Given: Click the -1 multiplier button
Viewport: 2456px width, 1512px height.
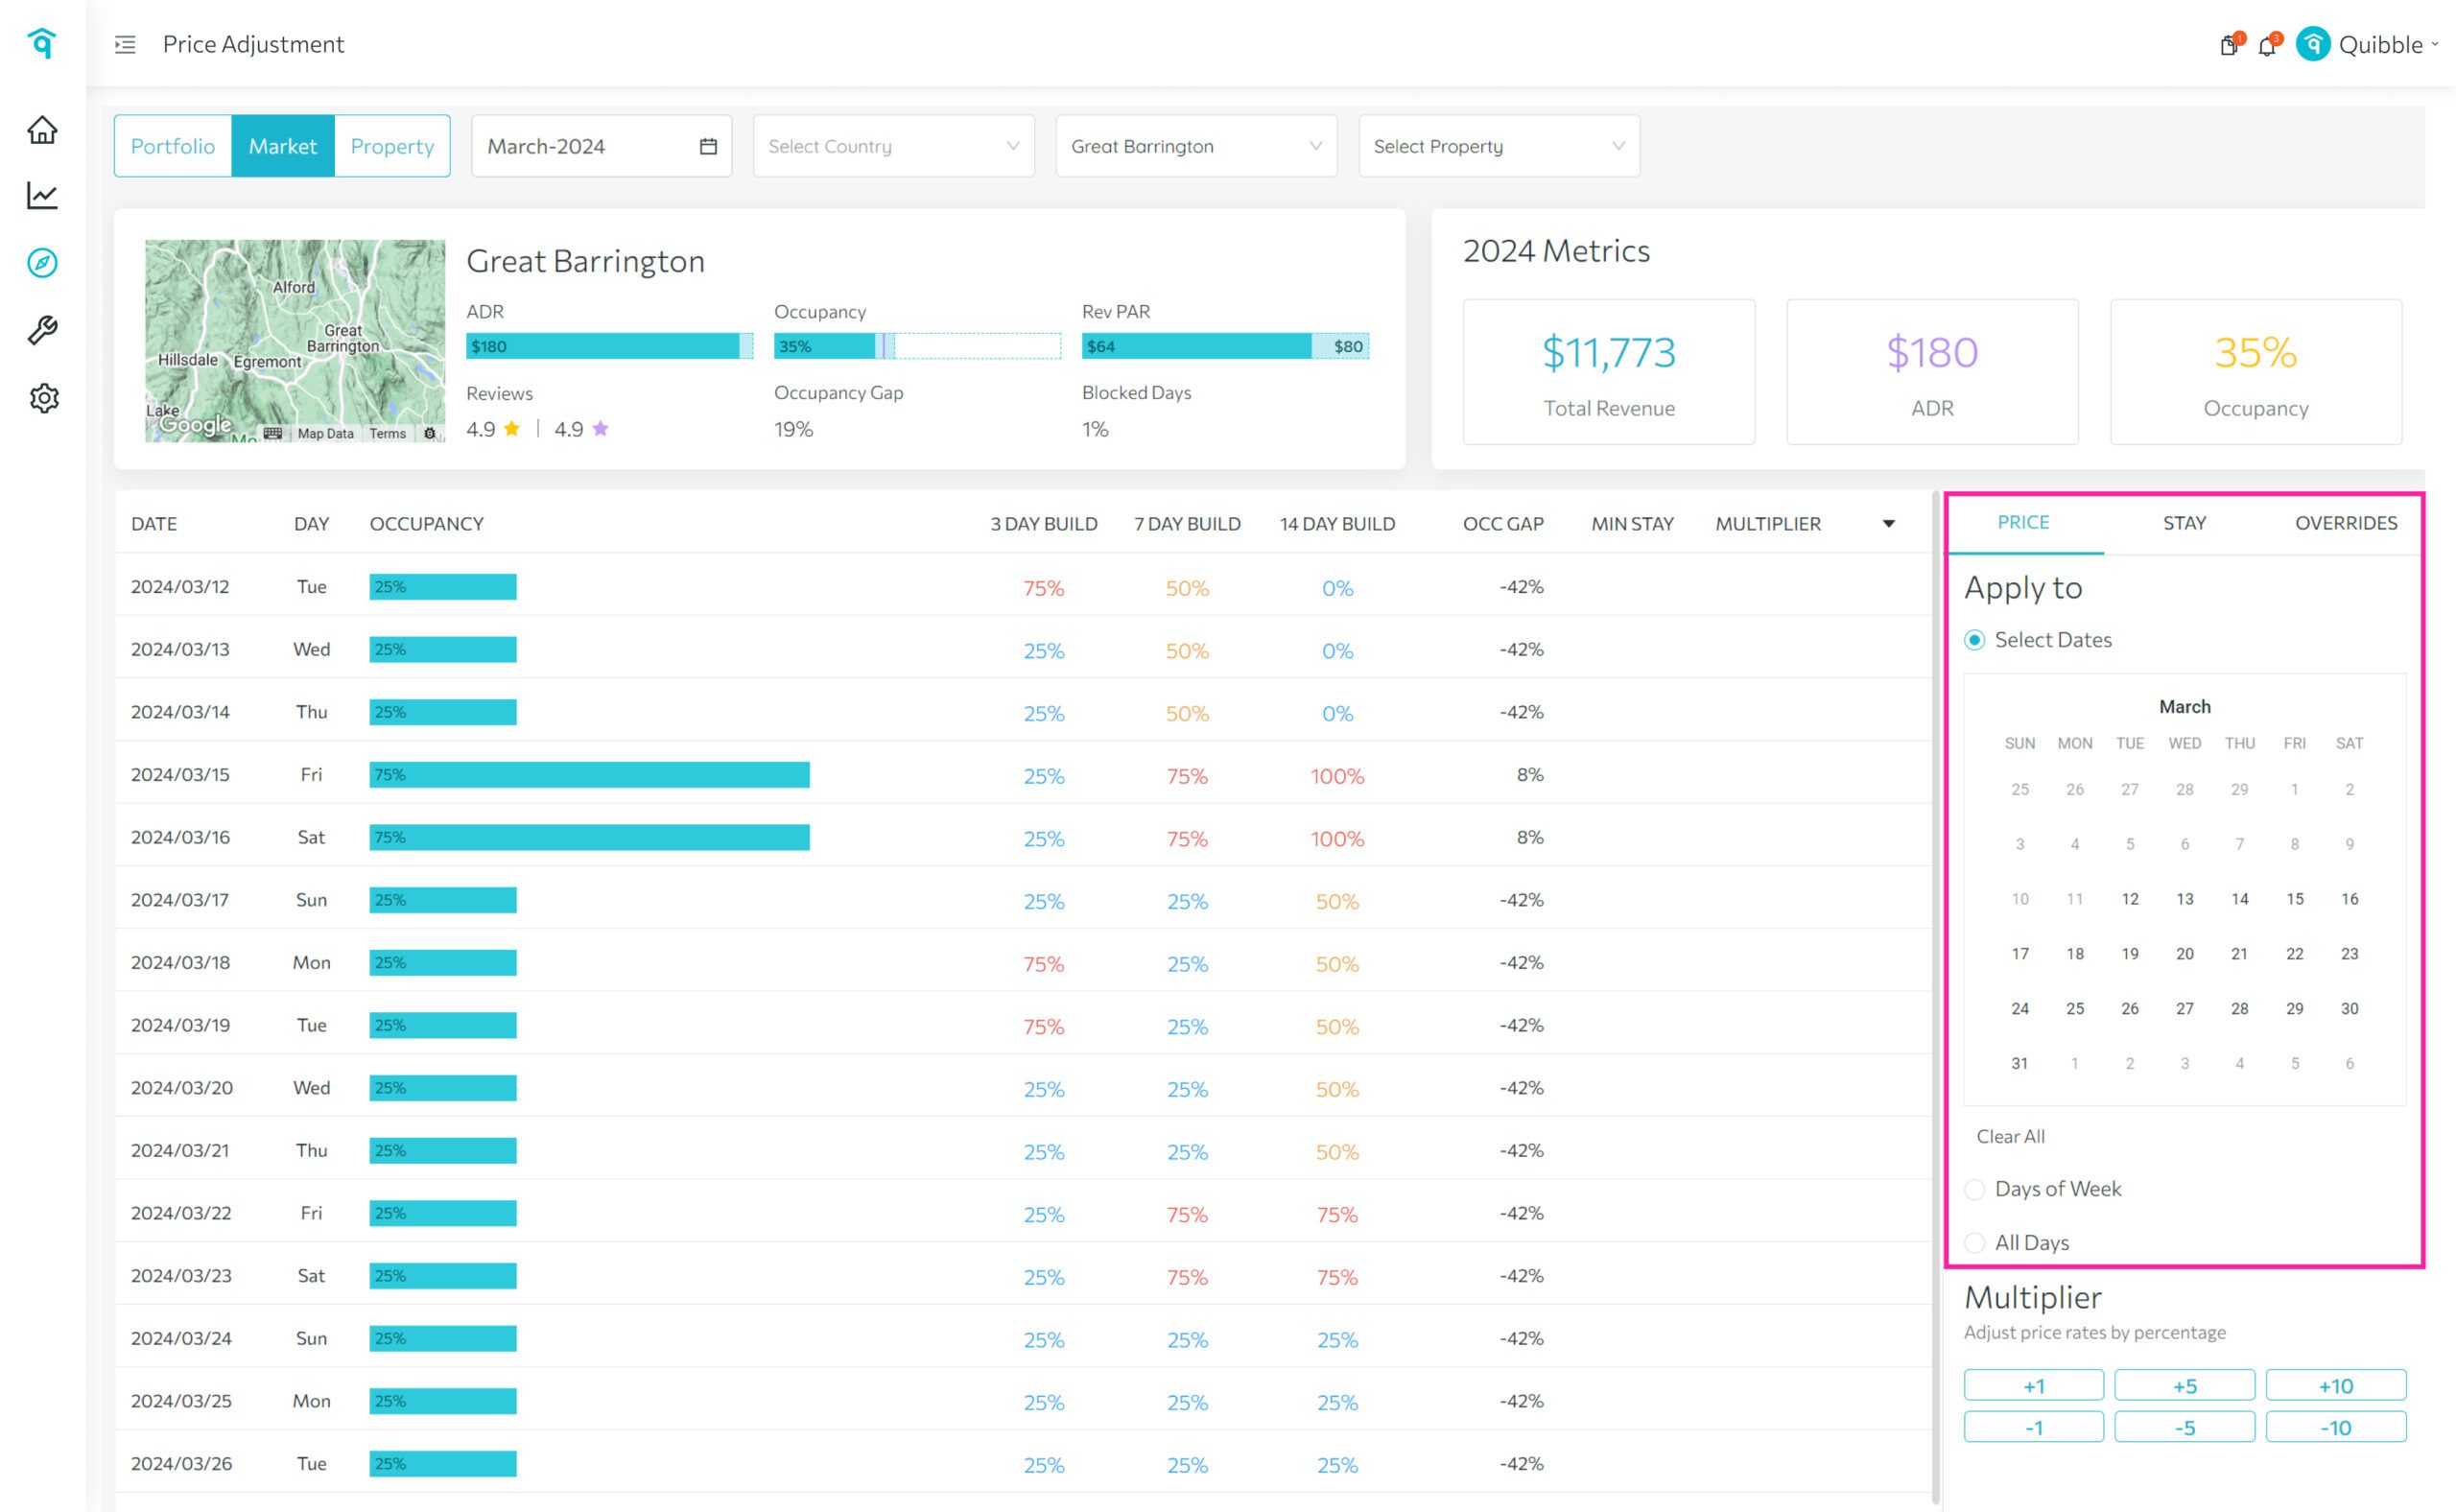Looking at the screenshot, I should tap(2033, 1428).
